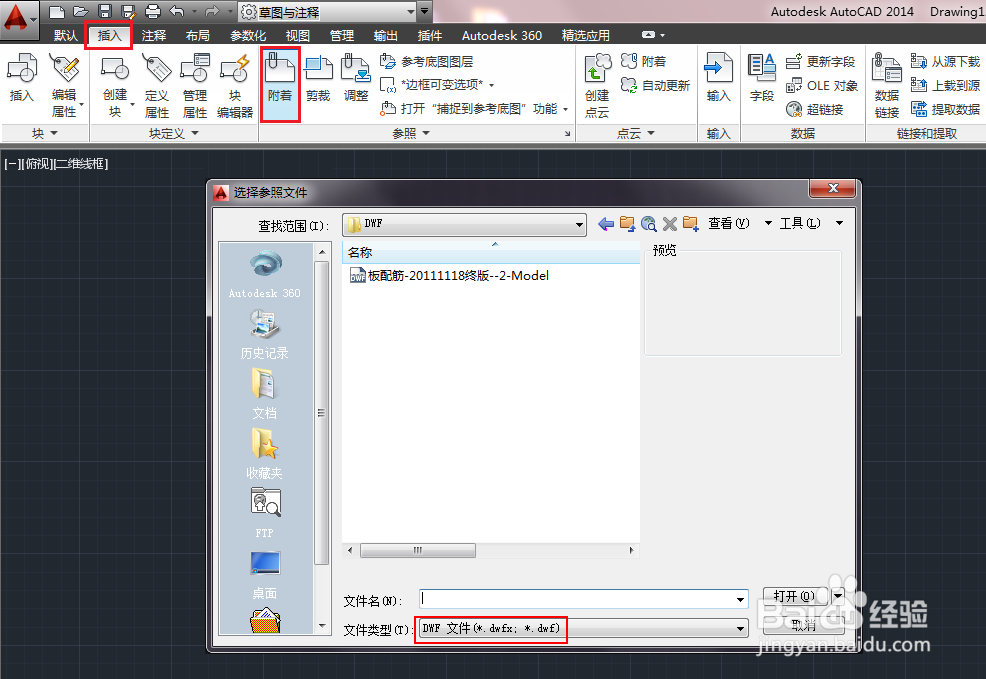
Task: Select FTP in places sidebar
Action: [265, 513]
